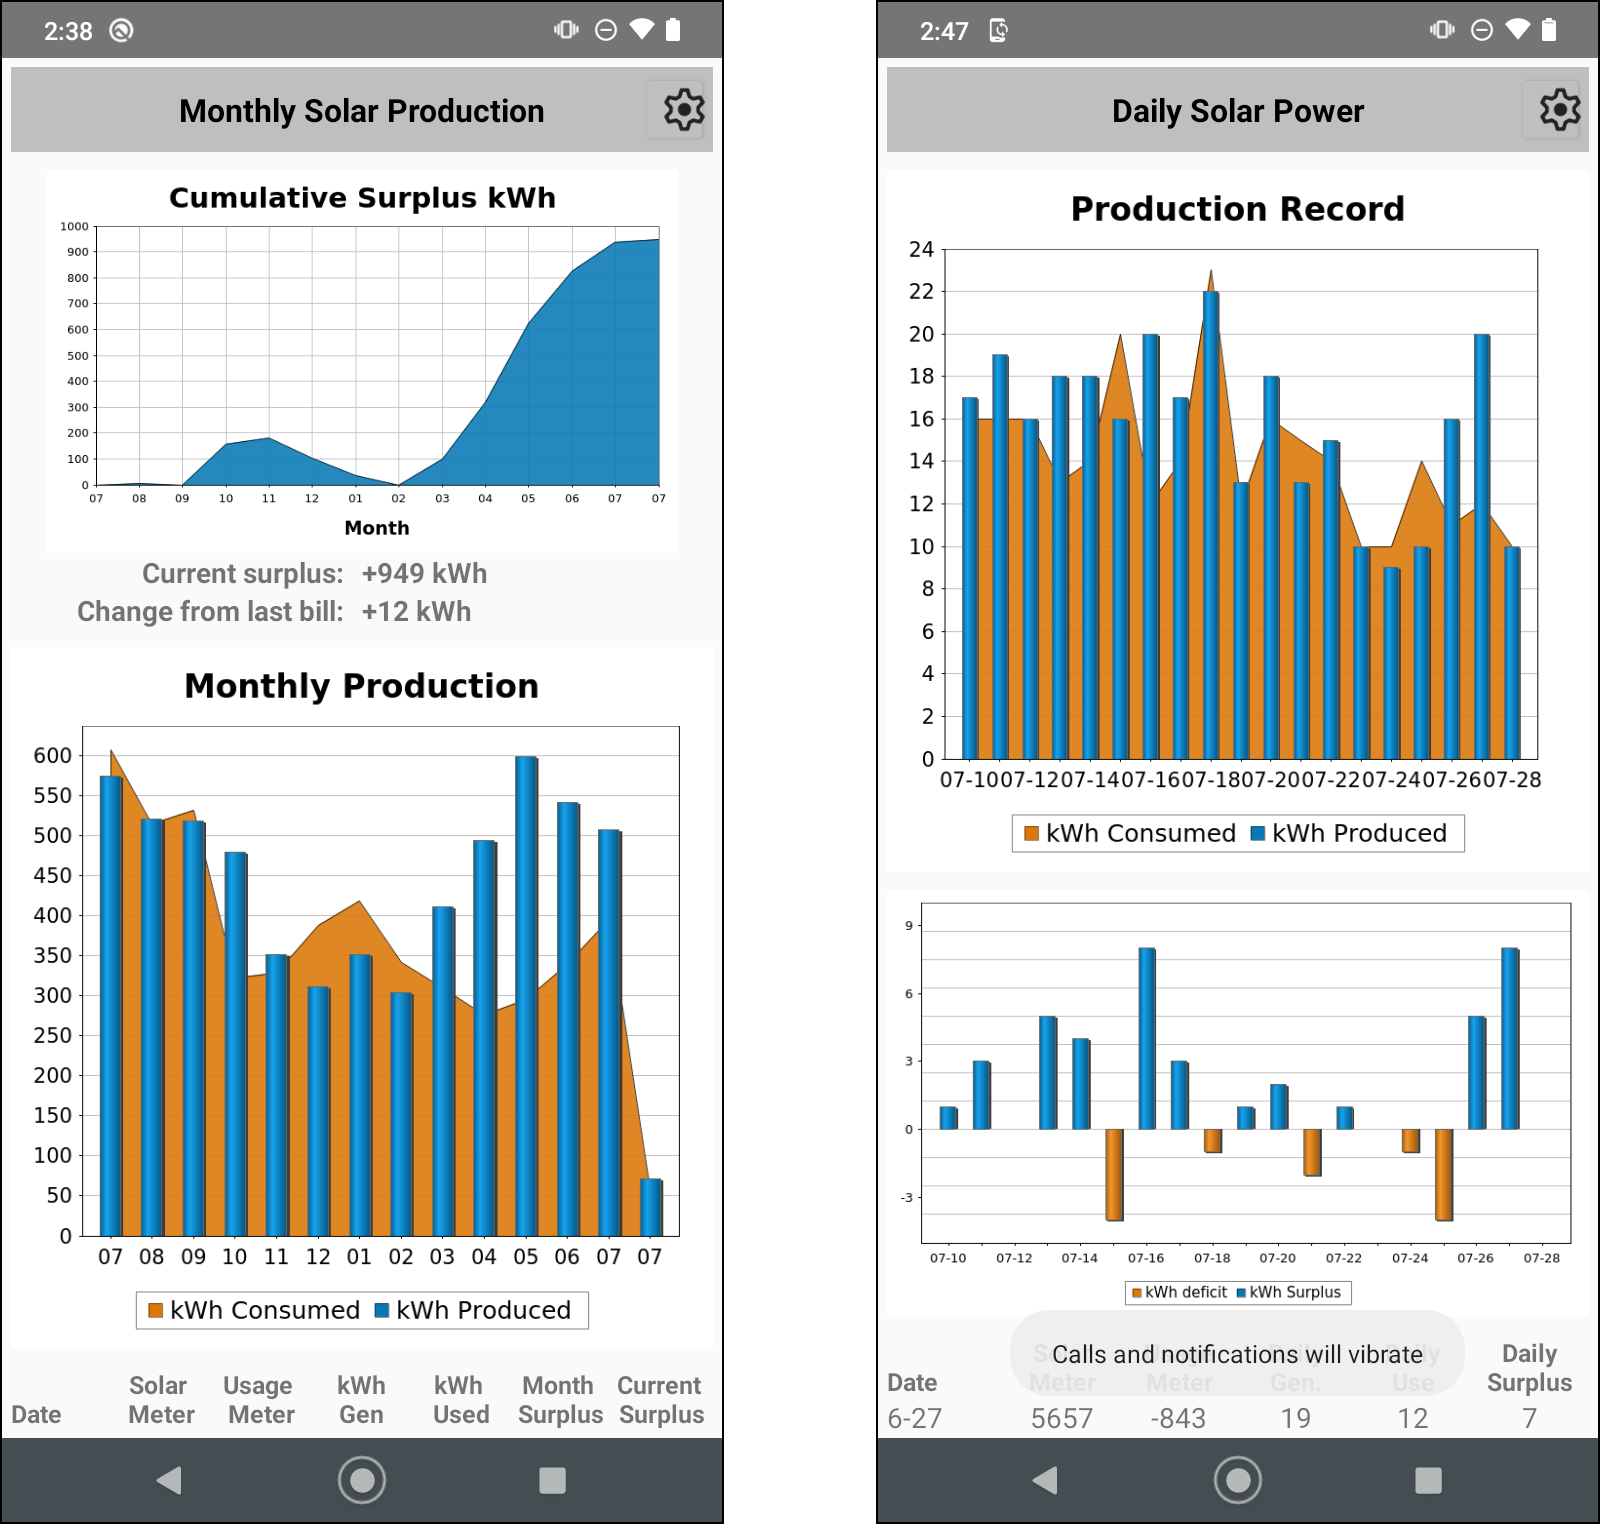Dismiss the 'Calls and notifications will vibrate' toast

pyautogui.click(x=1237, y=1354)
